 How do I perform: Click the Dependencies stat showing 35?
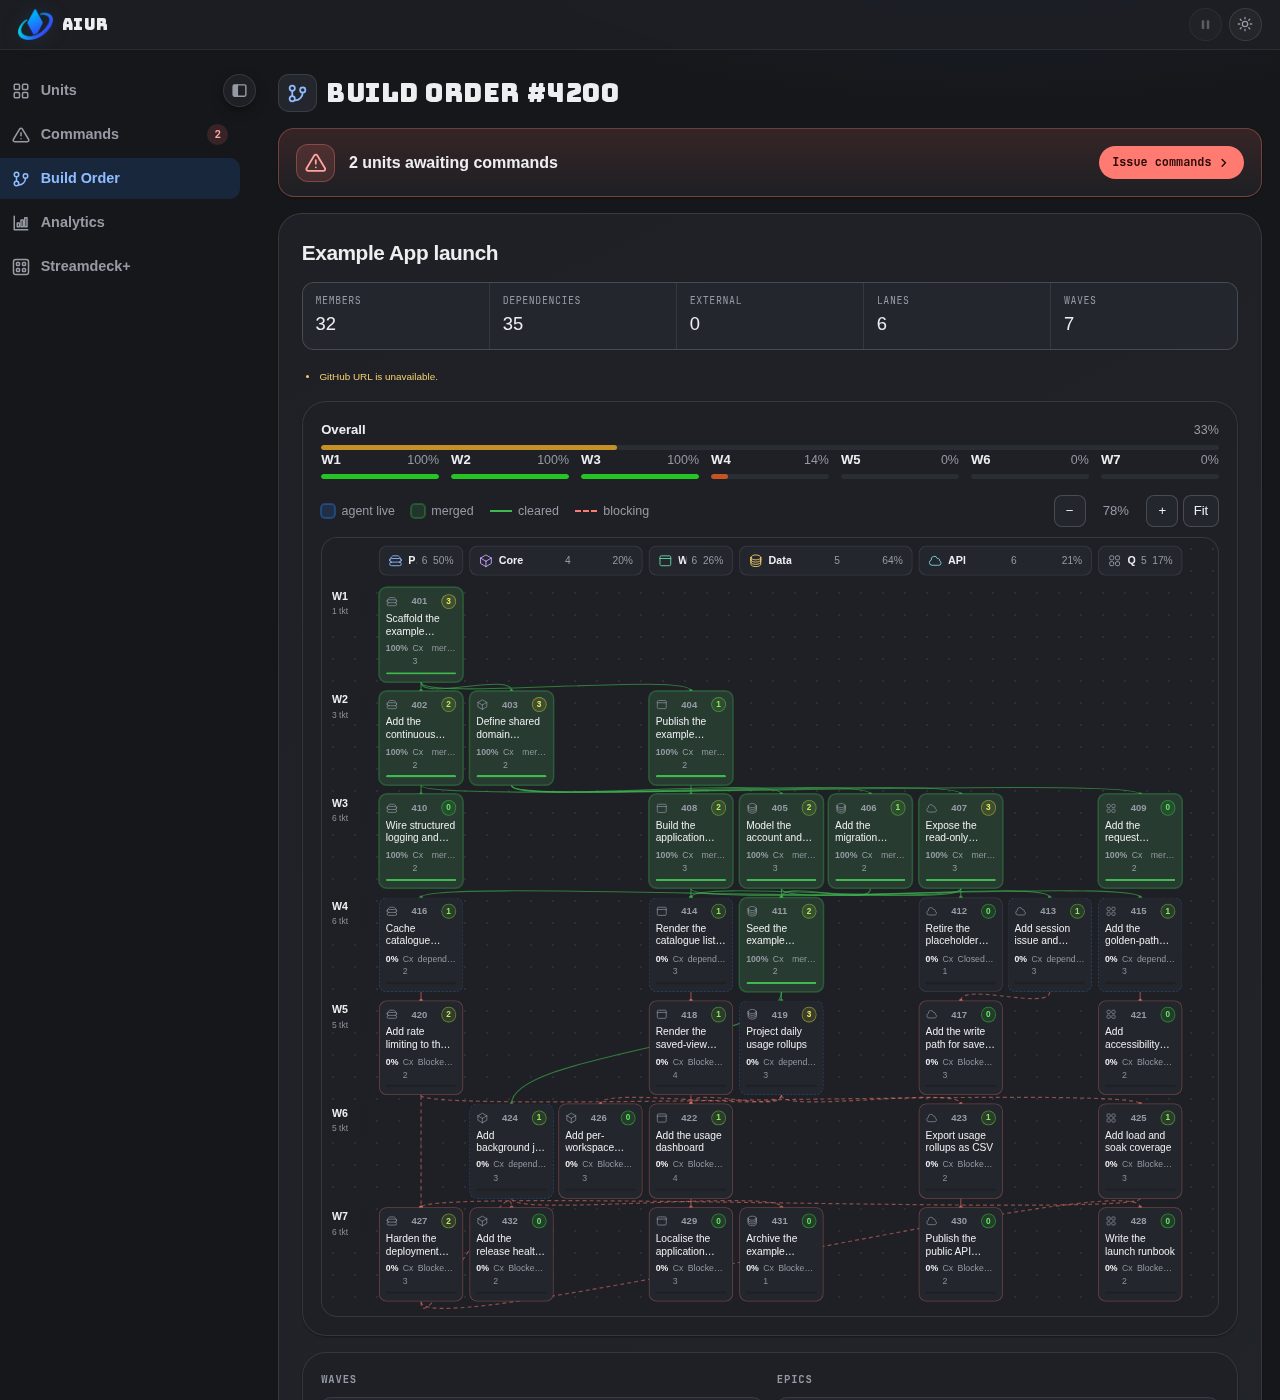583,316
